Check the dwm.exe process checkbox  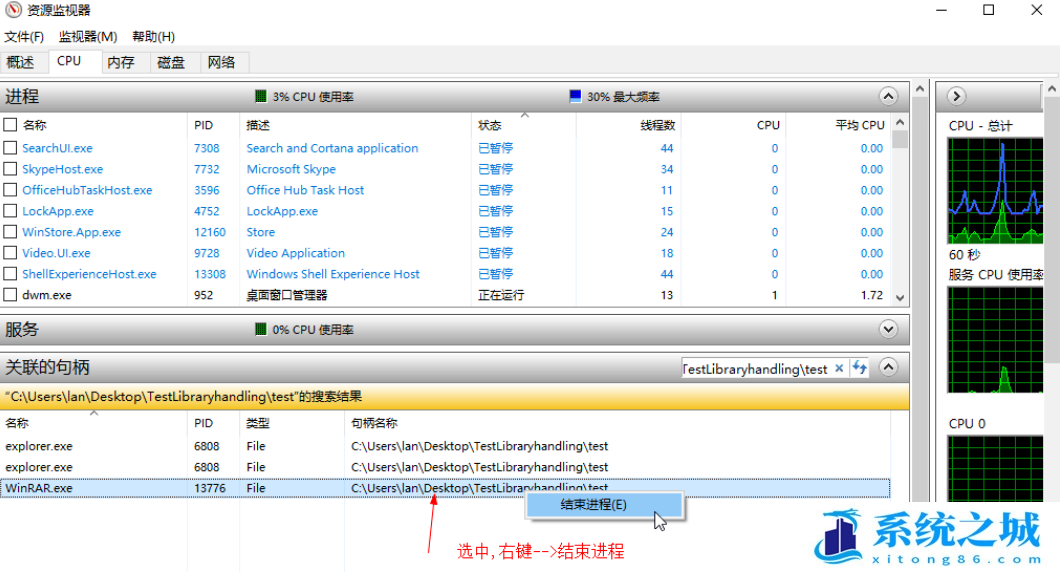[10, 295]
